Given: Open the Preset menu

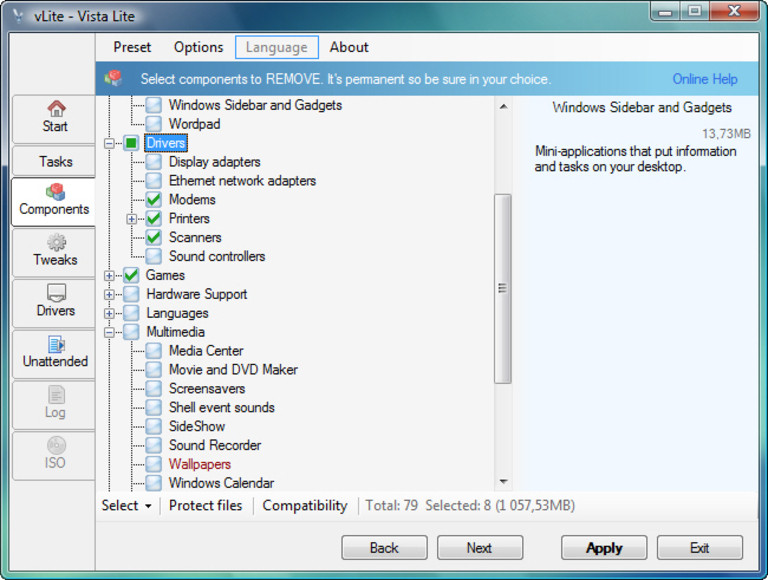Looking at the screenshot, I should [x=132, y=47].
